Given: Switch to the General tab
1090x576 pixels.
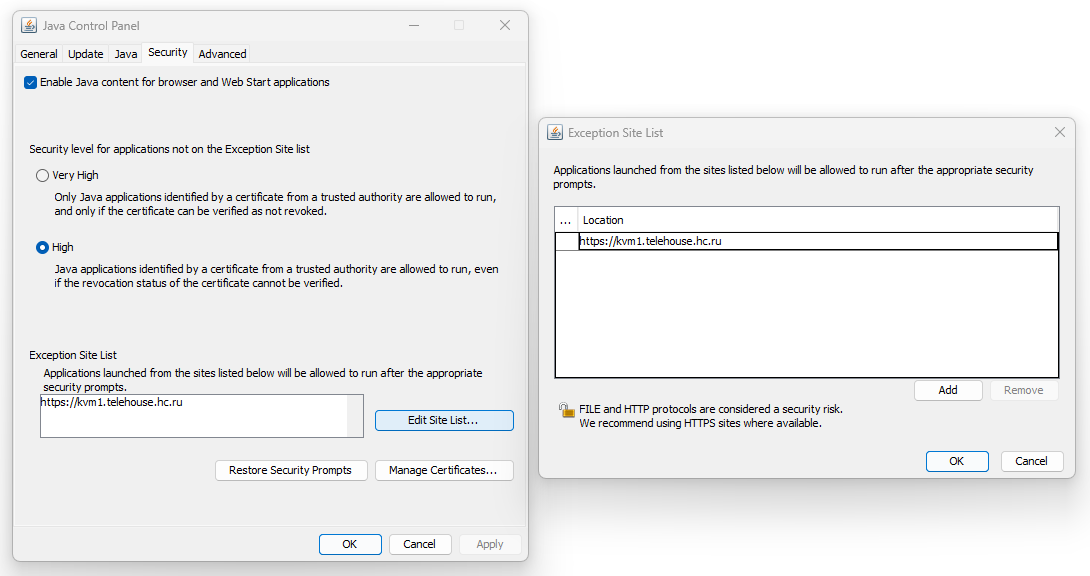Looking at the screenshot, I should [x=39, y=54].
